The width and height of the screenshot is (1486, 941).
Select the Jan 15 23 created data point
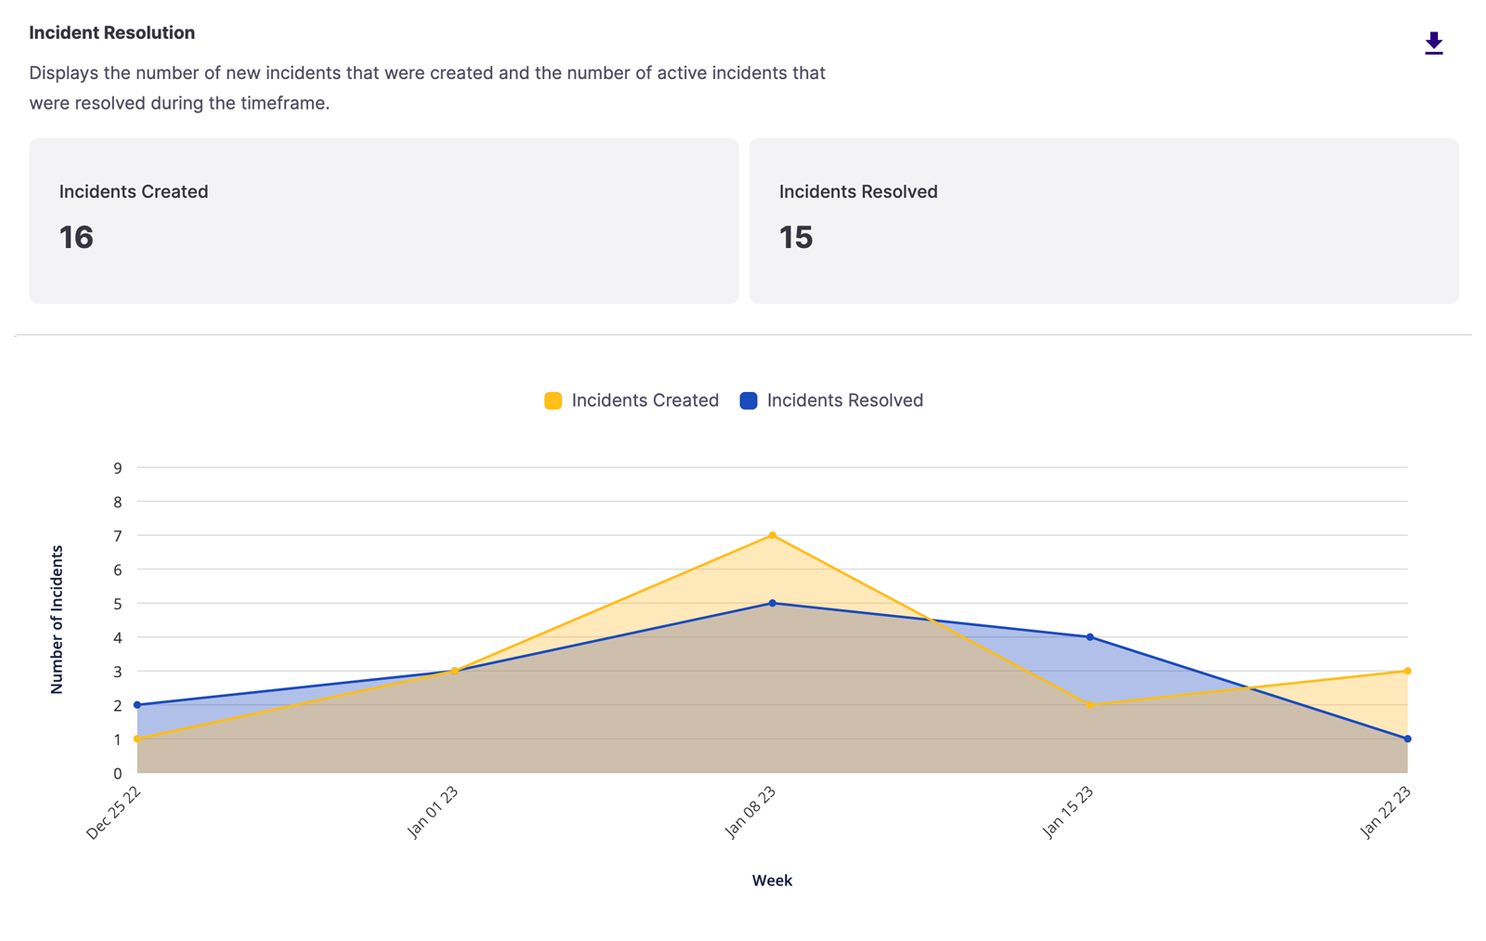(1090, 705)
